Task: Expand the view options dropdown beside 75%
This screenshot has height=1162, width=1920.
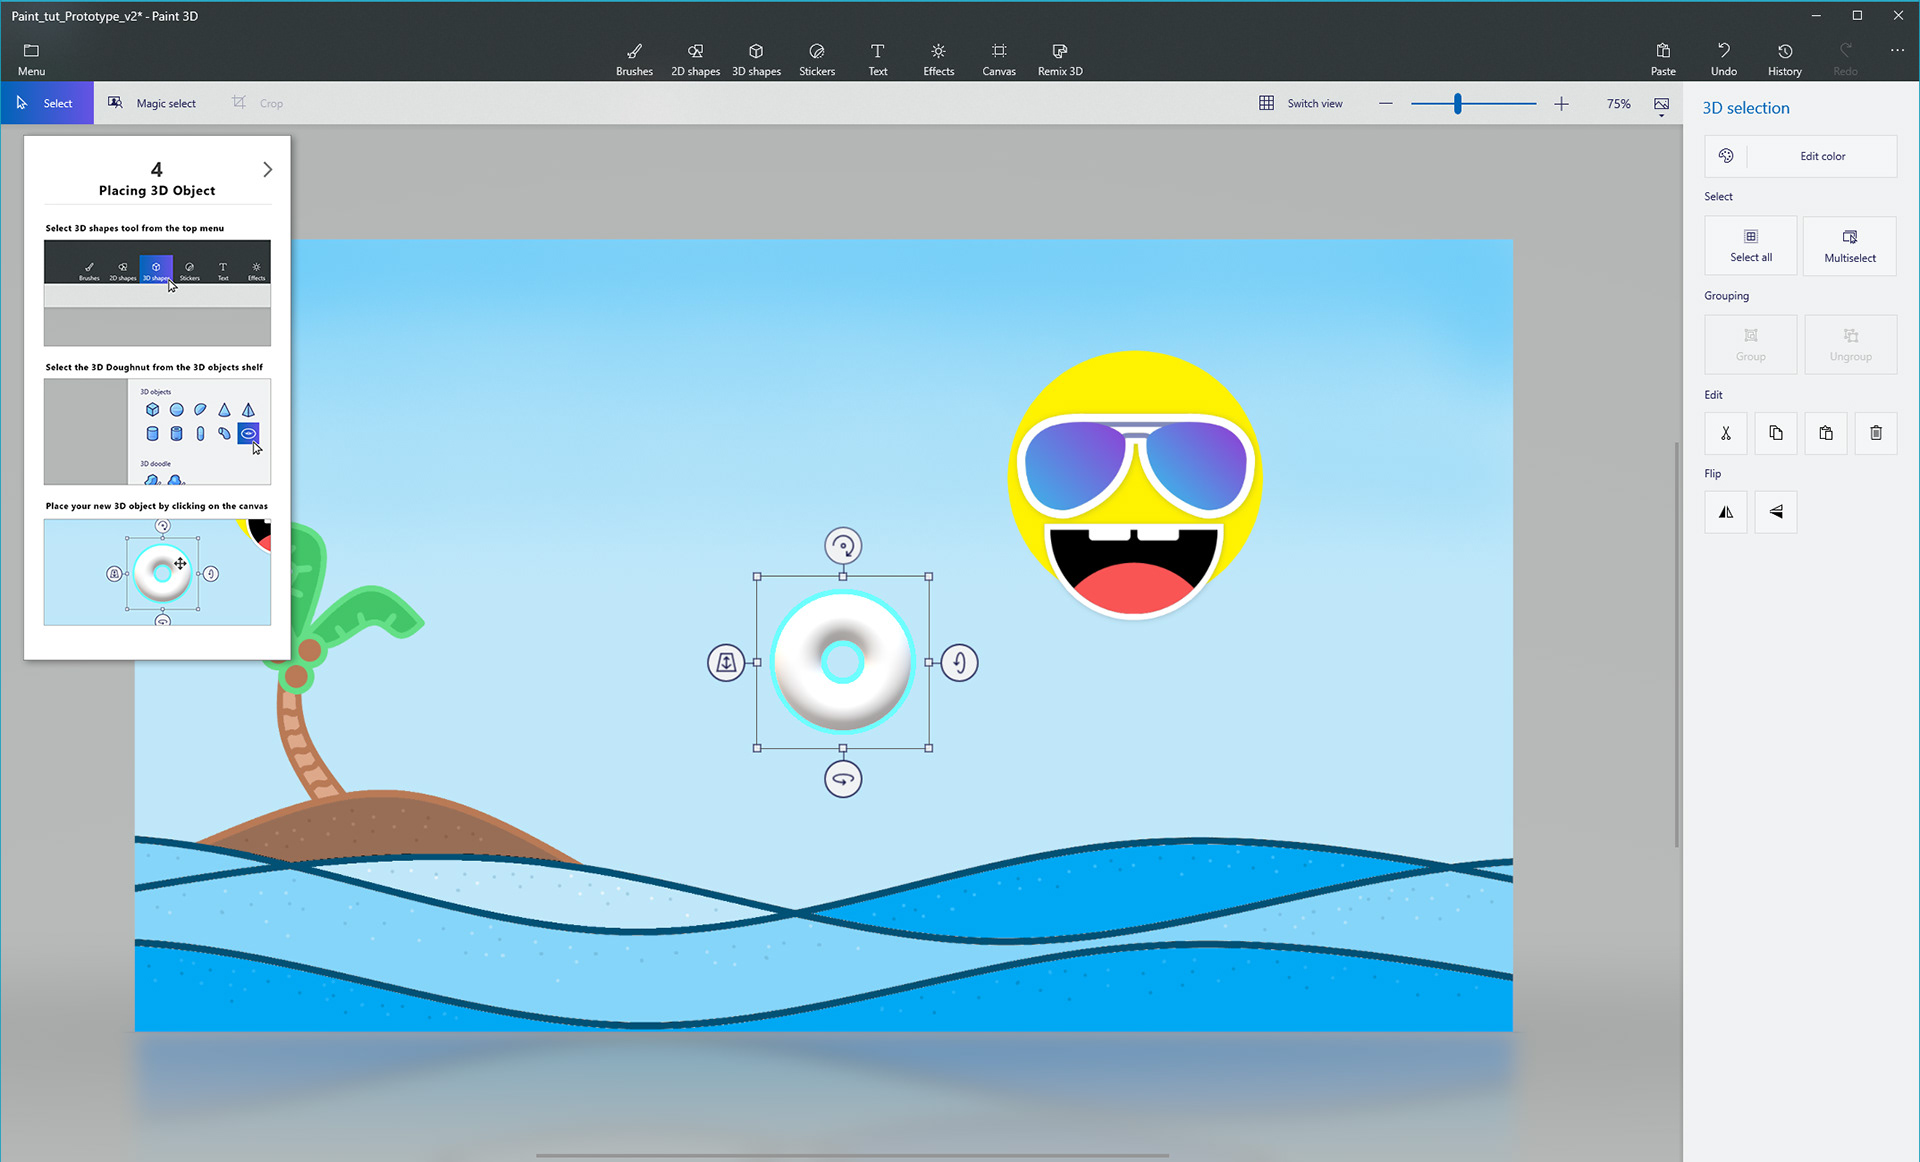Action: pyautogui.click(x=1661, y=106)
